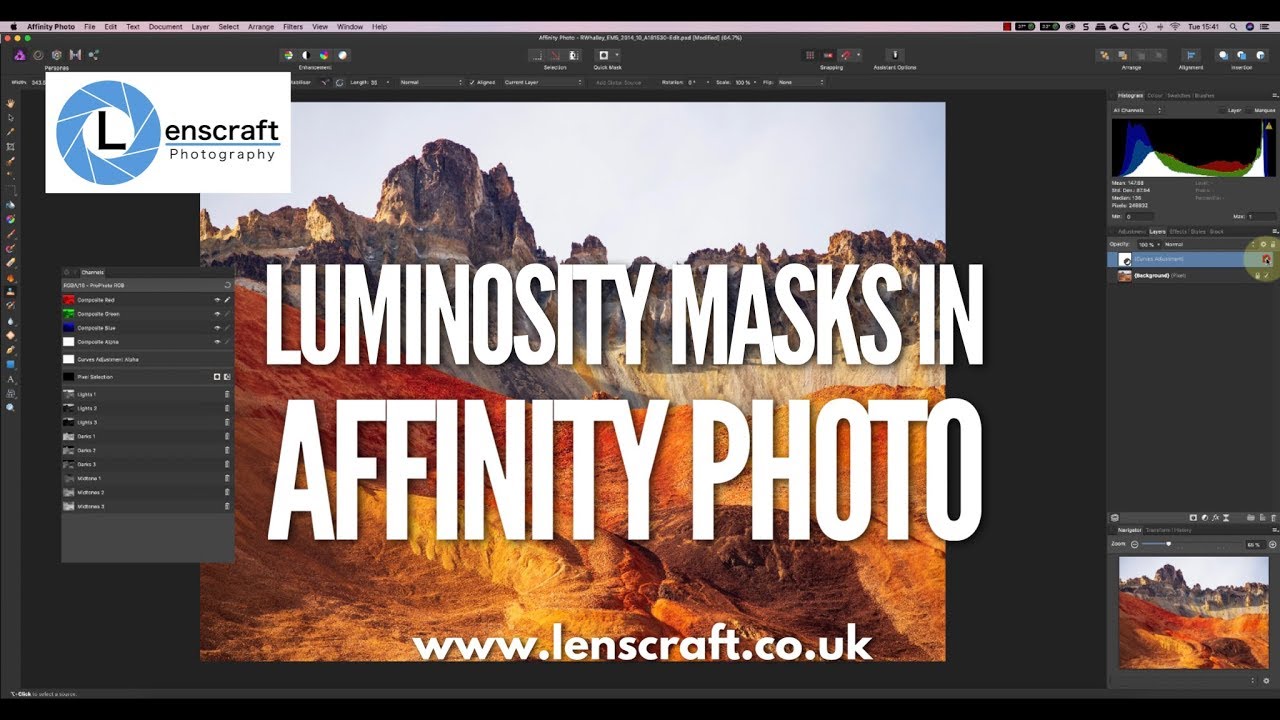1280x720 pixels.
Task: Enable the Marquee checkbox in Histogram
Action: coord(1250,110)
